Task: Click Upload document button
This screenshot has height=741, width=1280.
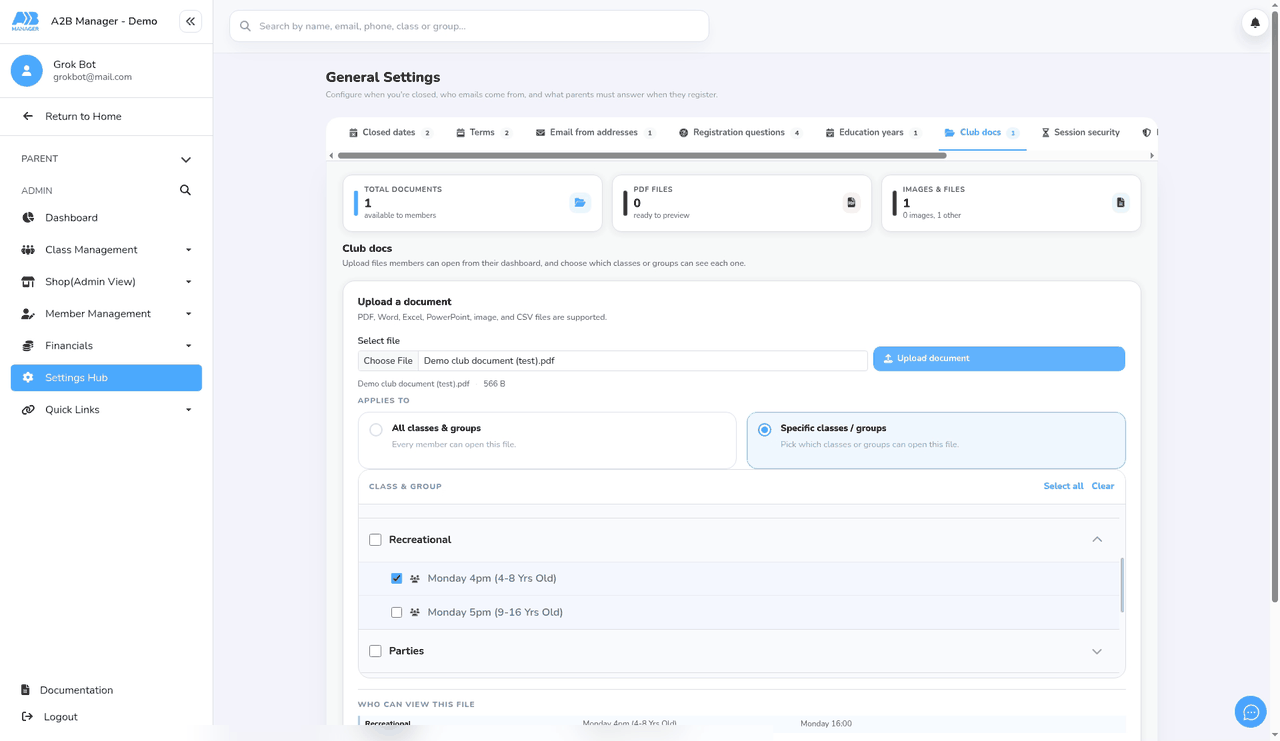Action: [x=999, y=359]
